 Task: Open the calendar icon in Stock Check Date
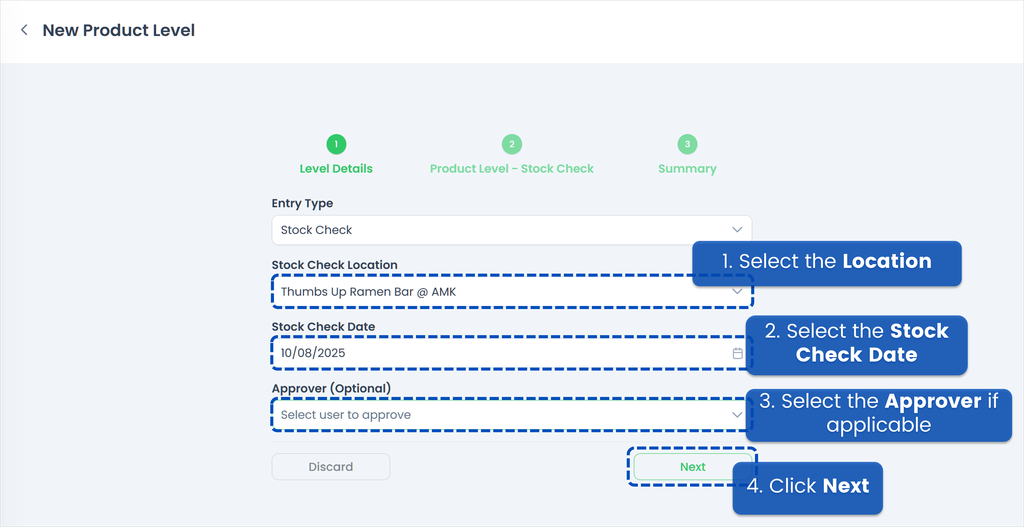pos(737,353)
